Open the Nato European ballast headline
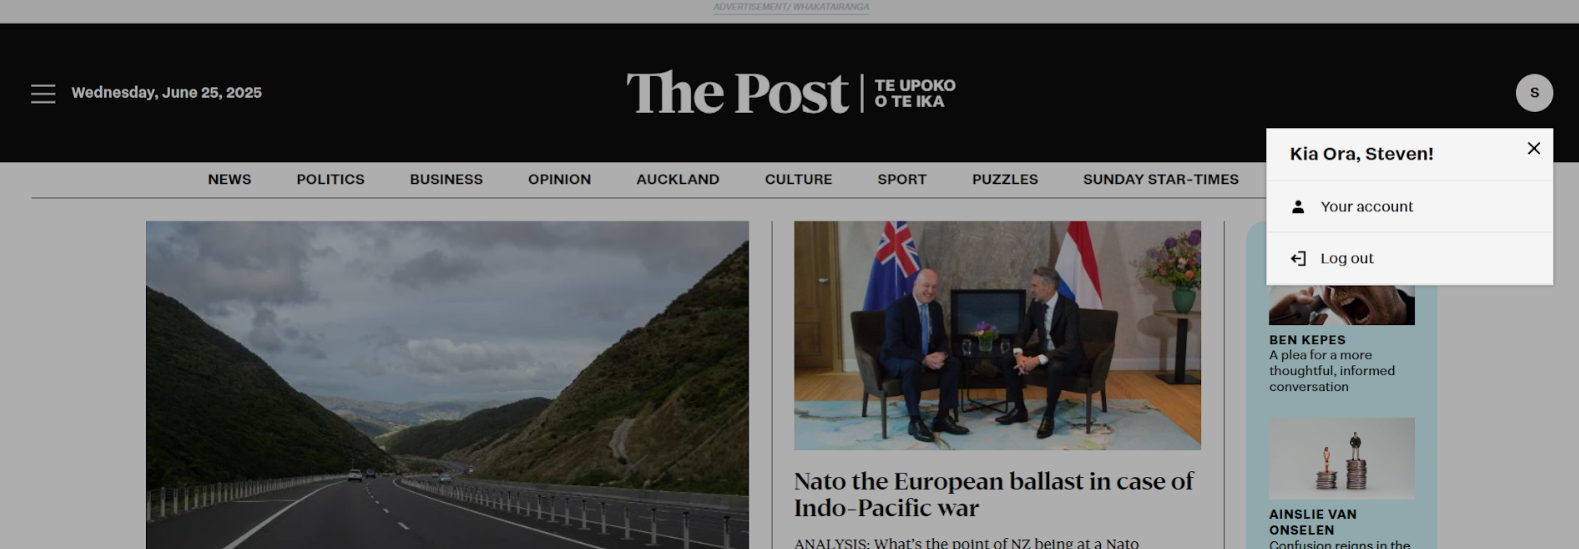Viewport: 1579px width, 549px height. click(993, 495)
